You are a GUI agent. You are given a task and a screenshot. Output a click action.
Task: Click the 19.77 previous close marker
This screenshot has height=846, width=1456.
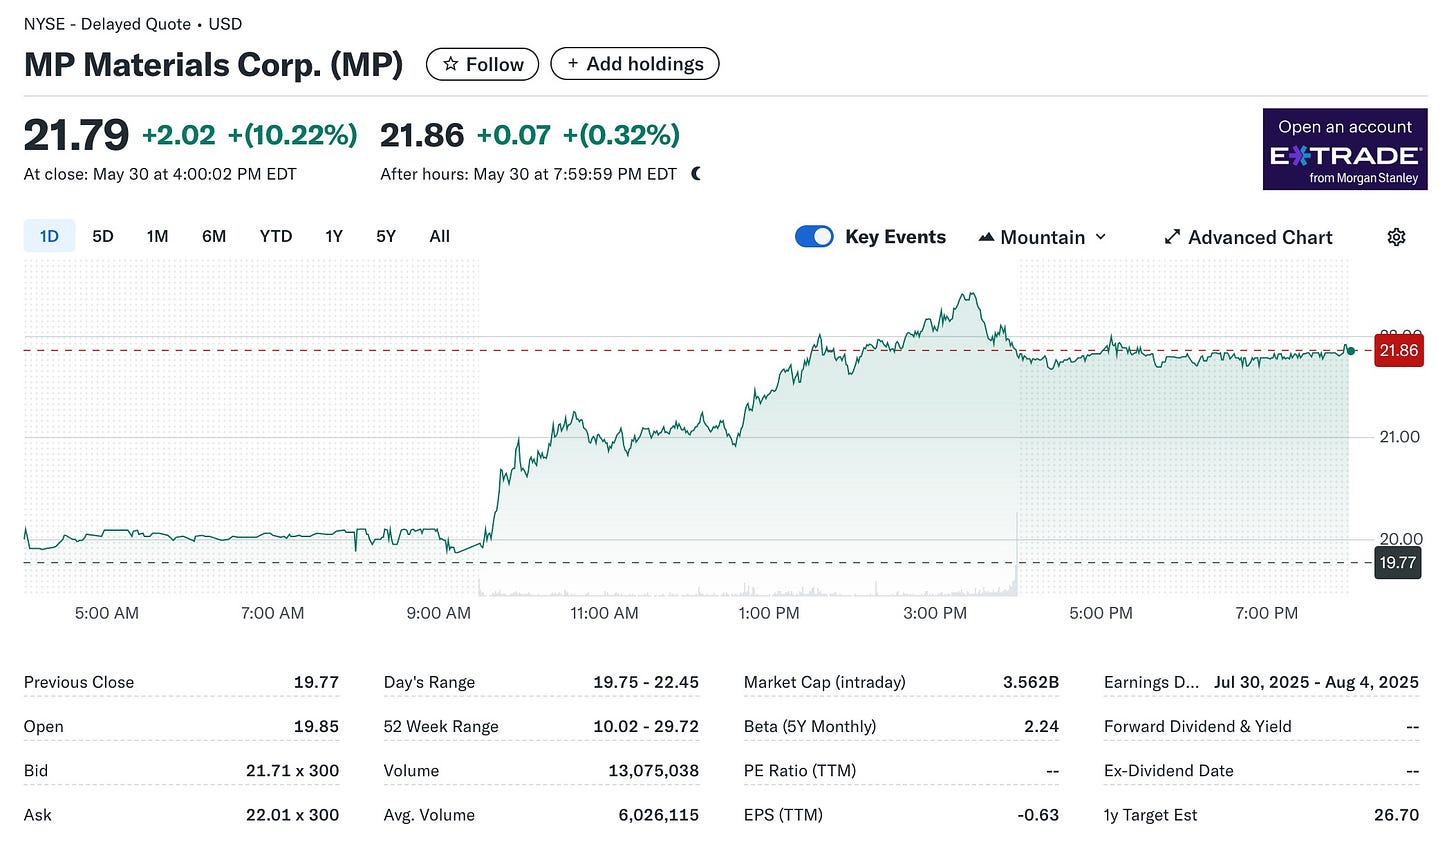tap(1398, 562)
